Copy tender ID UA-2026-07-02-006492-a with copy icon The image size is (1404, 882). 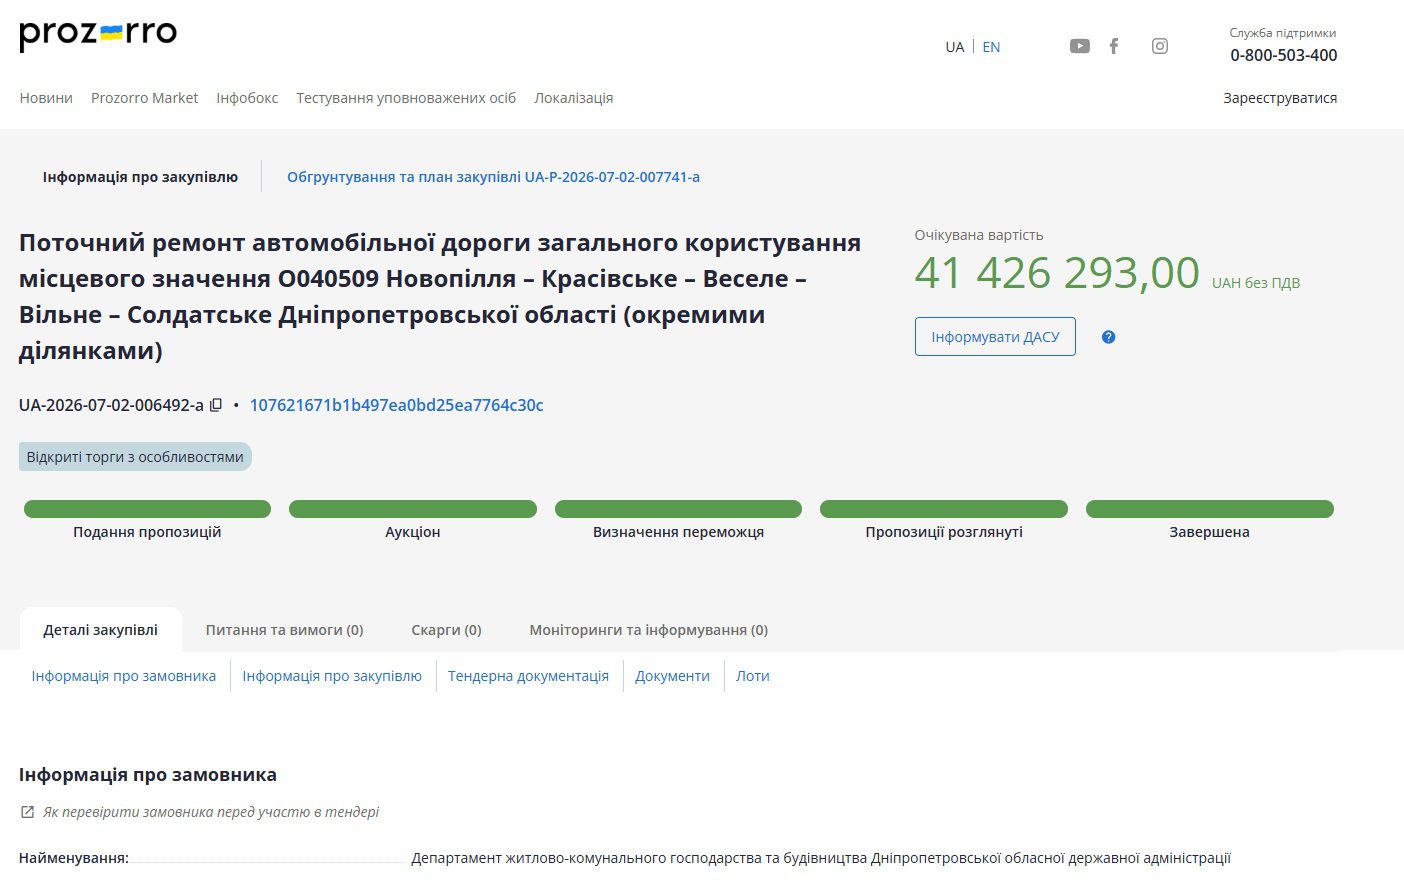[215, 405]
